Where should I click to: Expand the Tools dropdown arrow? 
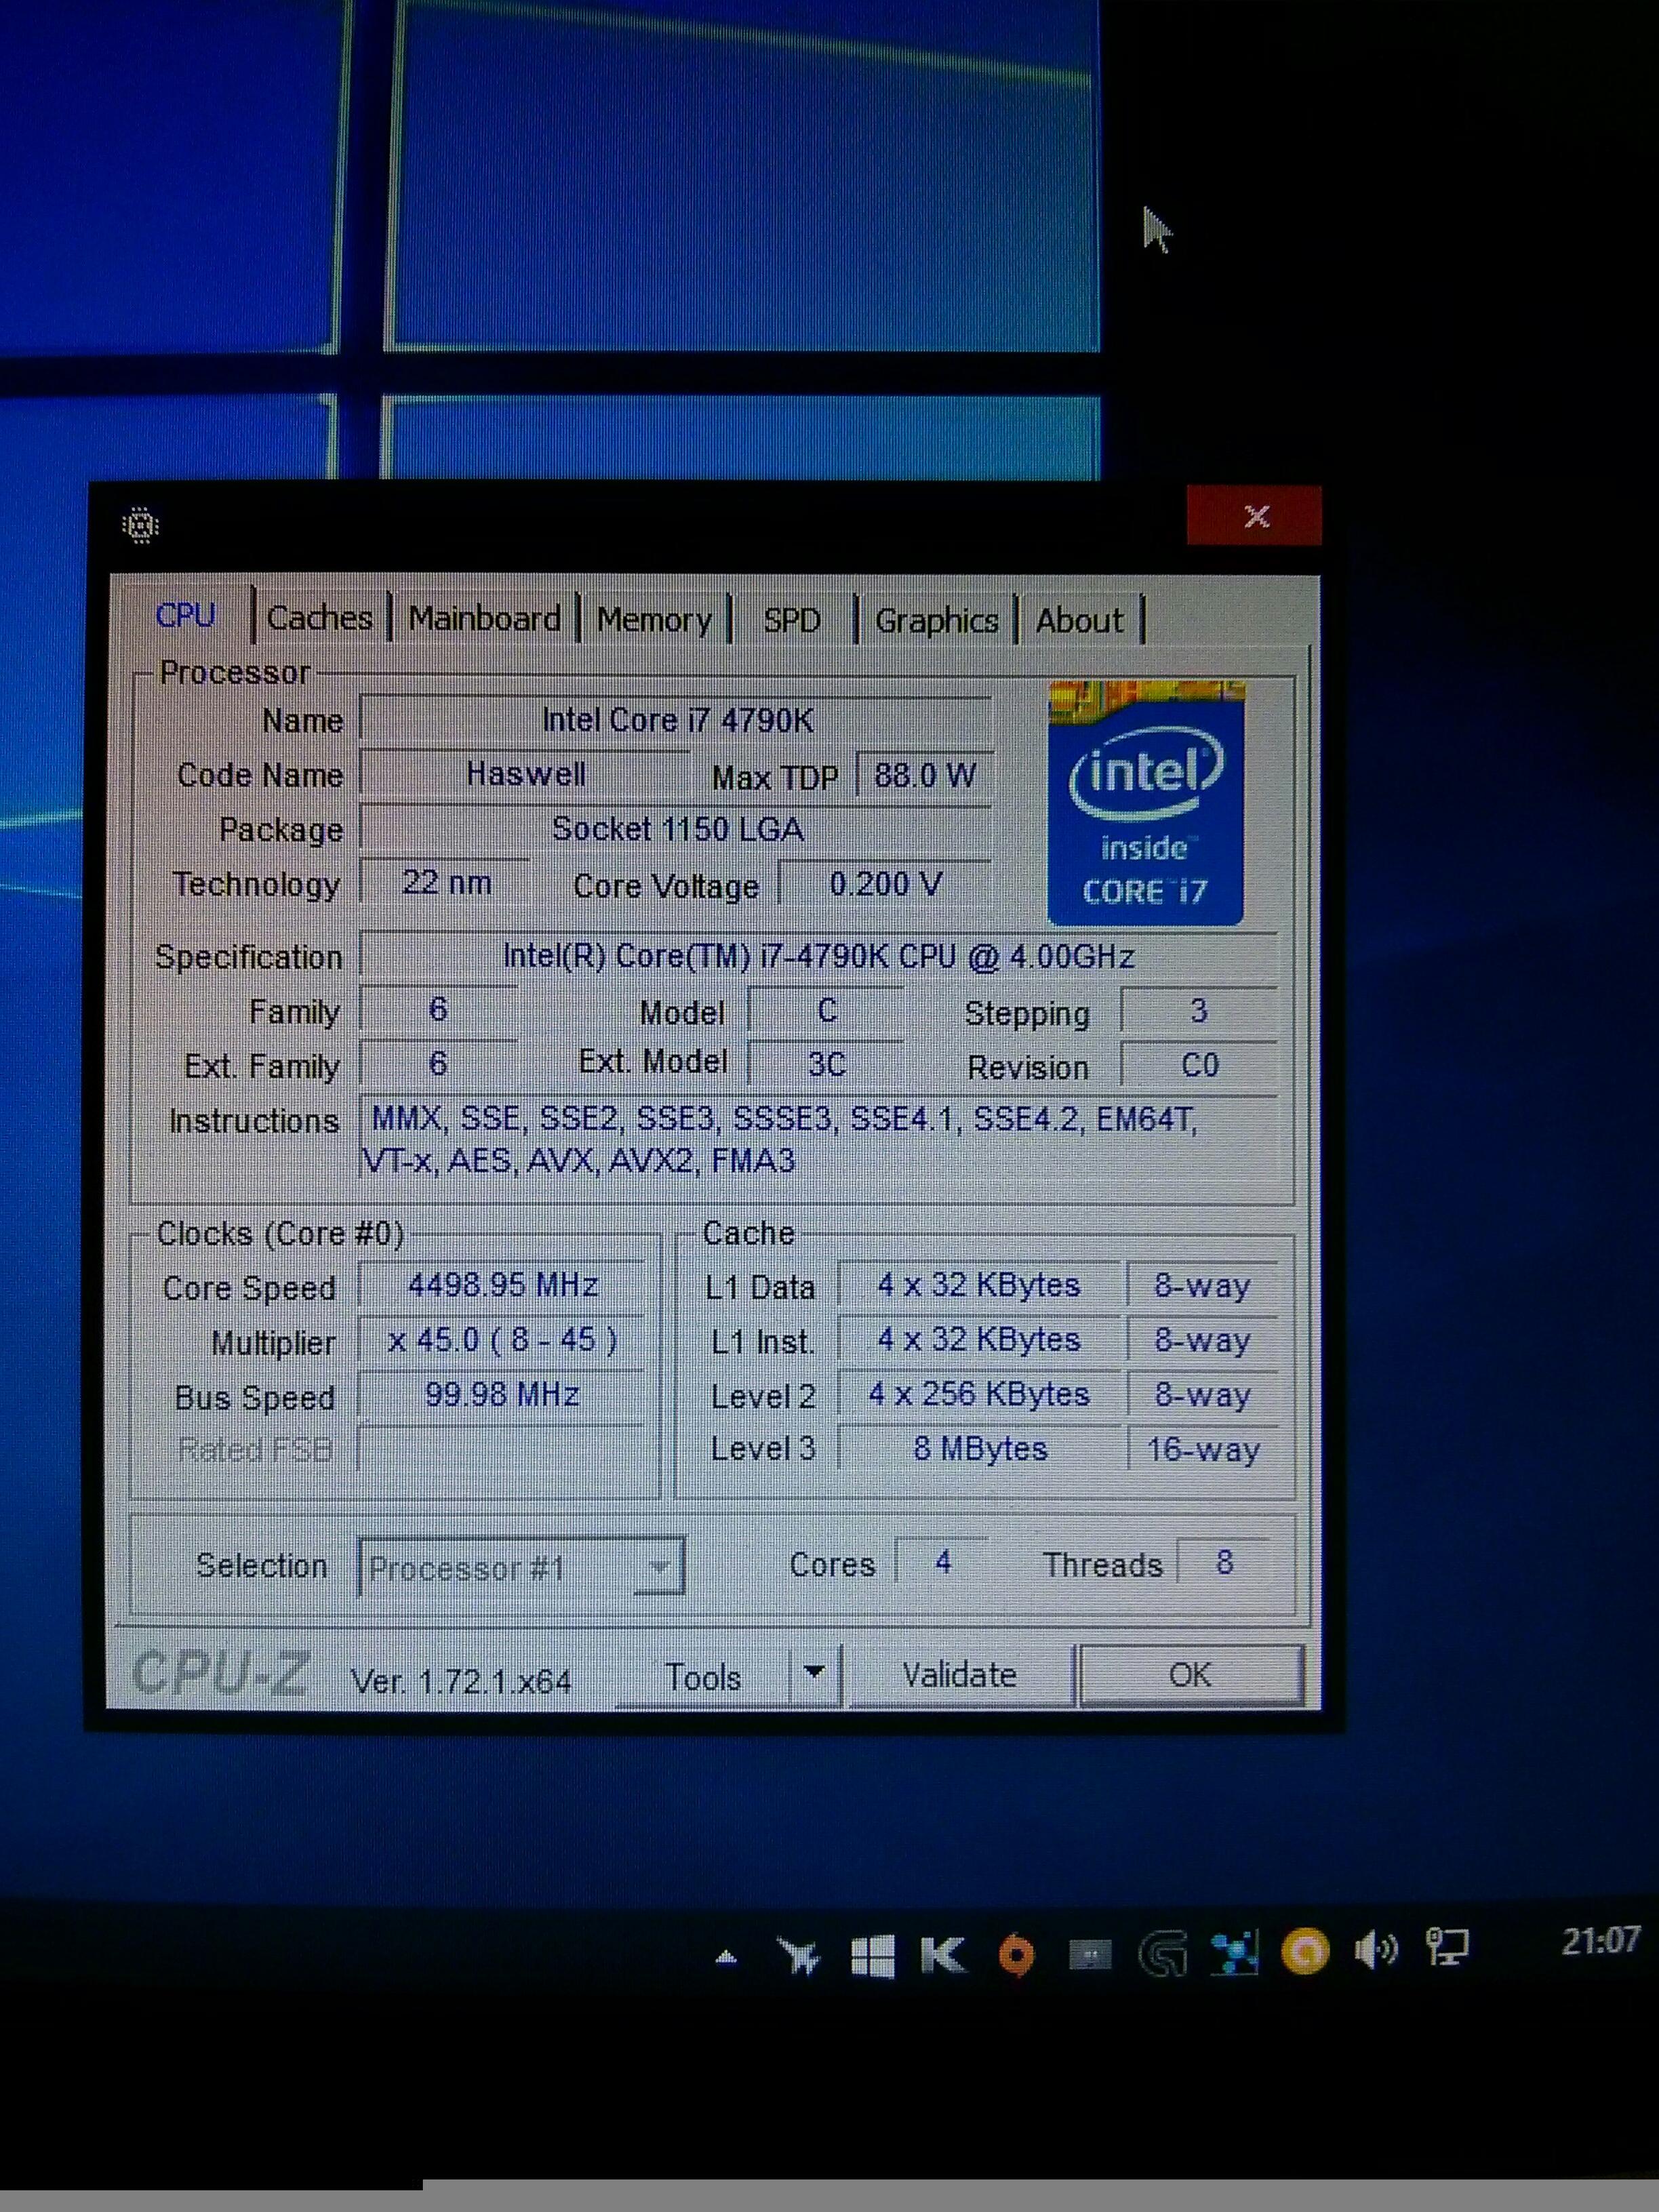pyautogui.click(x=814, y=1671)
